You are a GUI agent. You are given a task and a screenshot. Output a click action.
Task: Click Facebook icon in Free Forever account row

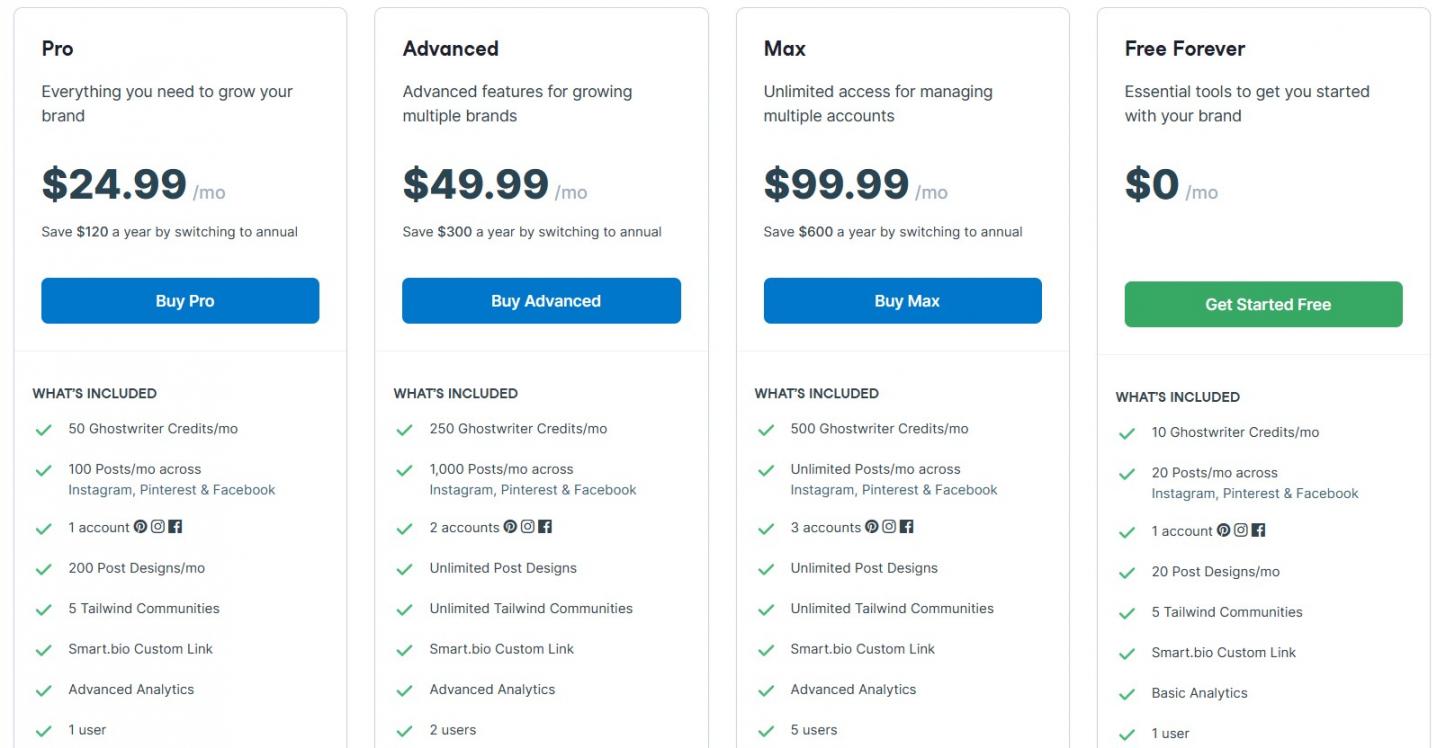coord(1258,531)
